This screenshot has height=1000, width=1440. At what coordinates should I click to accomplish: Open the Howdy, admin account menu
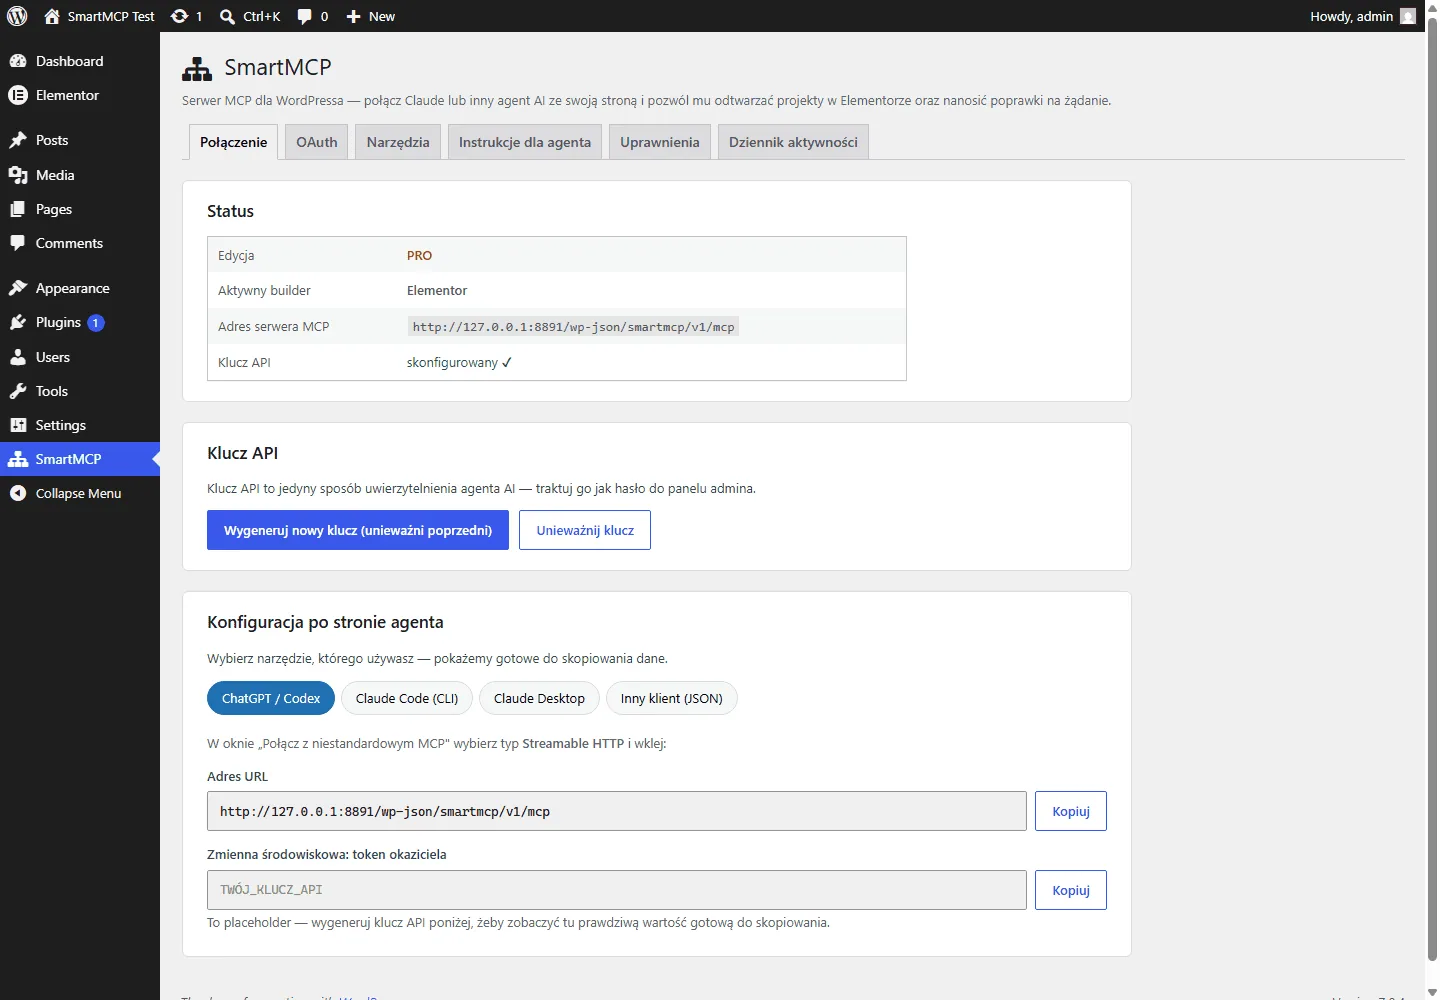pyautogui.click(x=1363, y=16)
